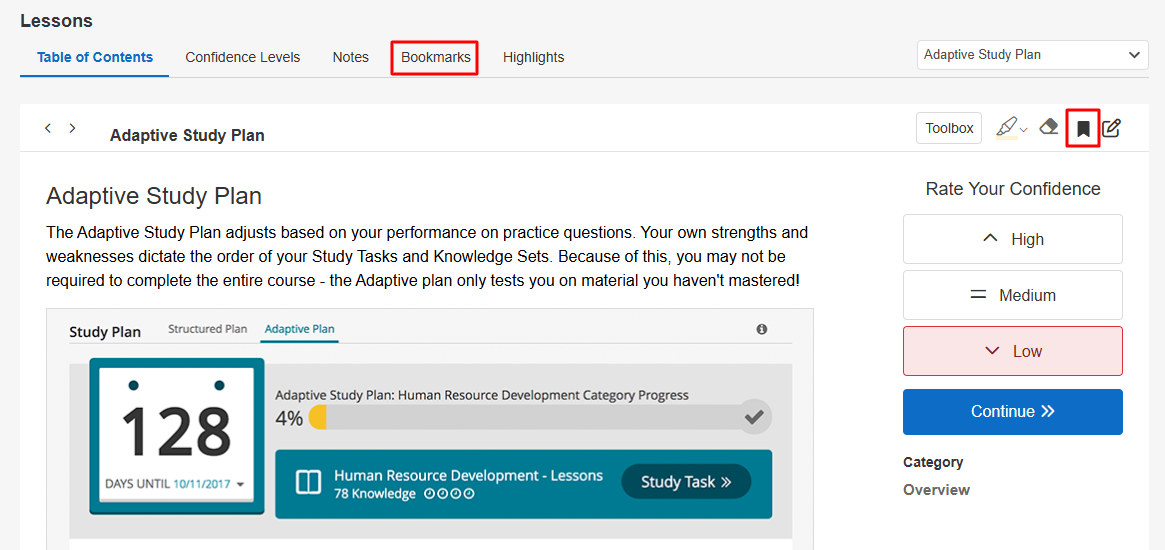Rate your confidence as Low
The height and width of the screenshot is (550, 1165).
tap(1012, 351)
